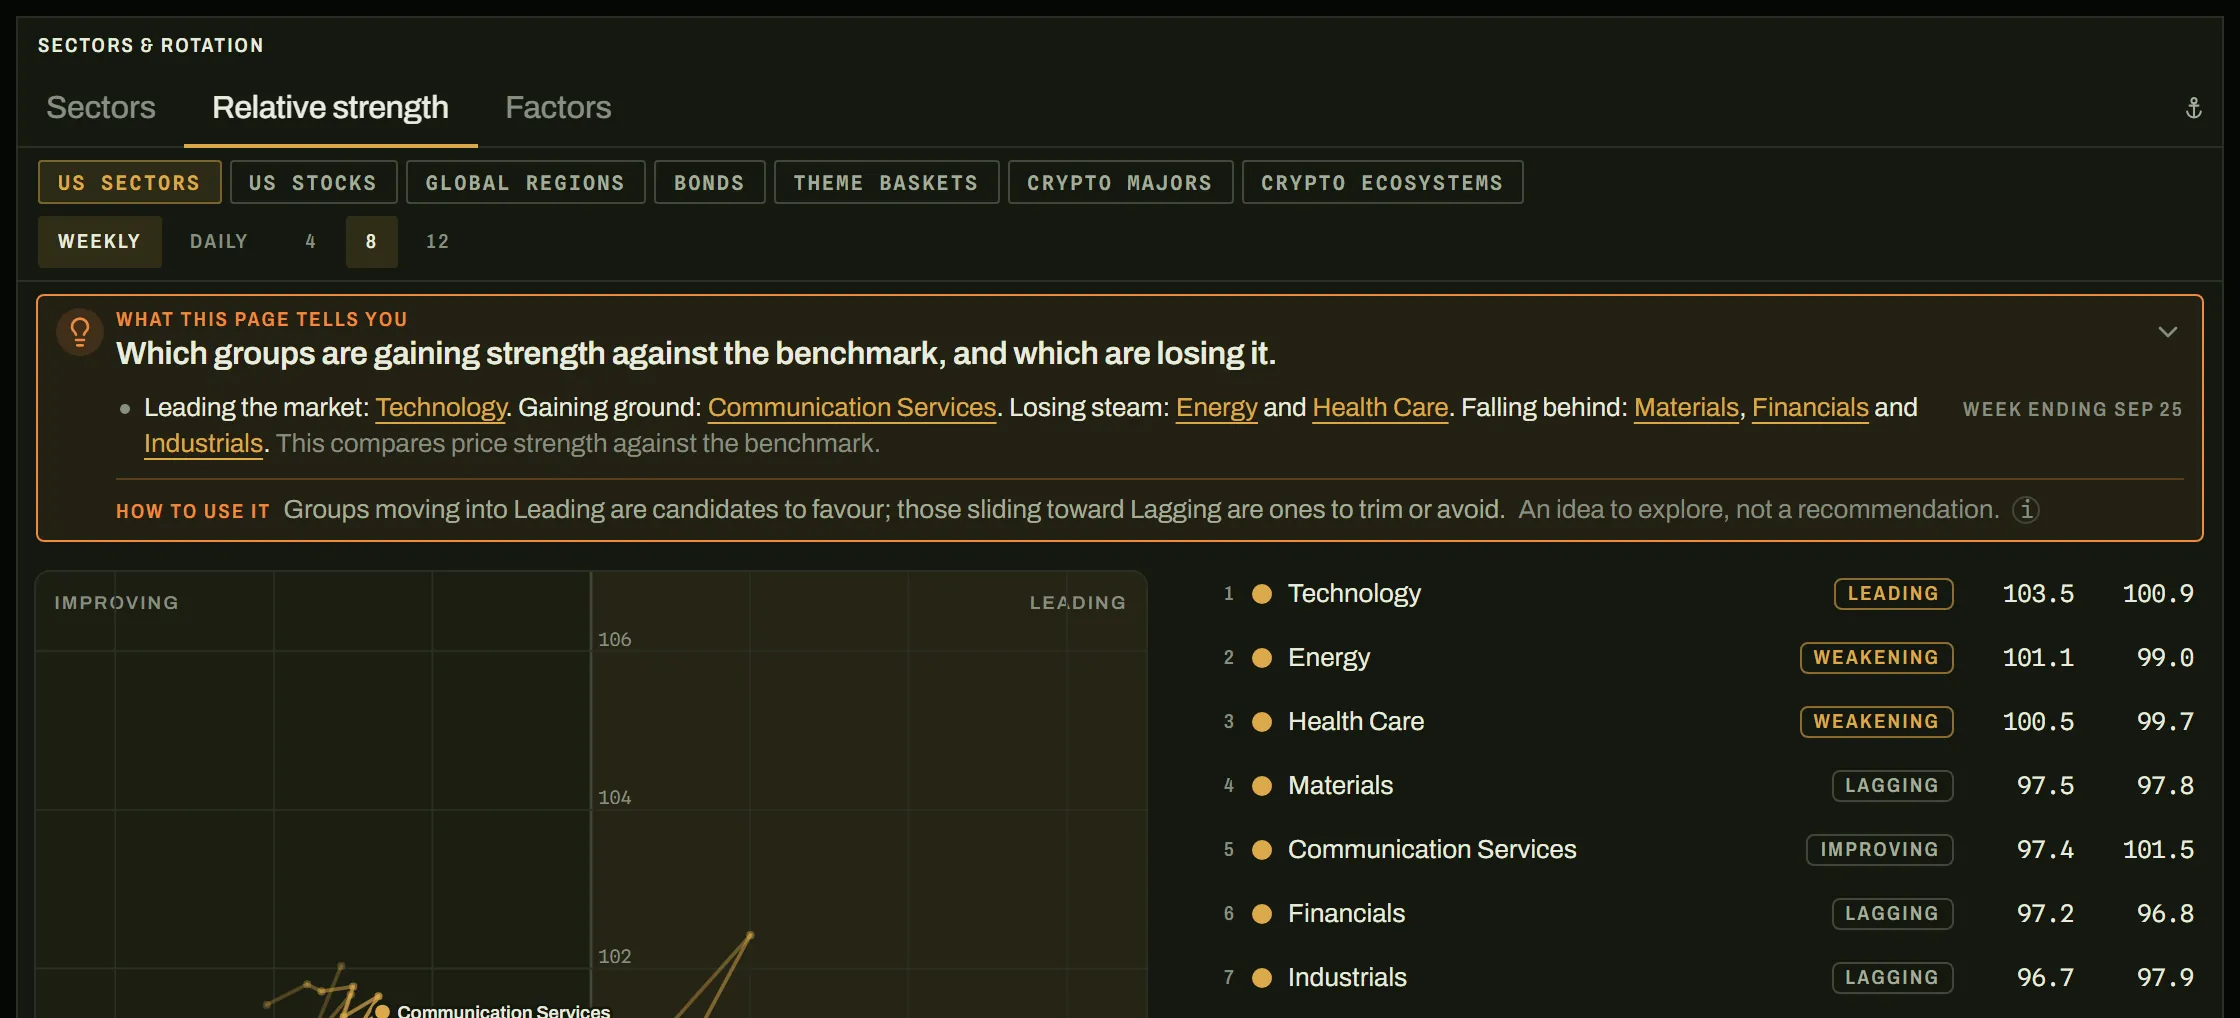2240x1018 pixels.
Task: Open the Communication Services link in the summary
Action: [x=852, y=408]
